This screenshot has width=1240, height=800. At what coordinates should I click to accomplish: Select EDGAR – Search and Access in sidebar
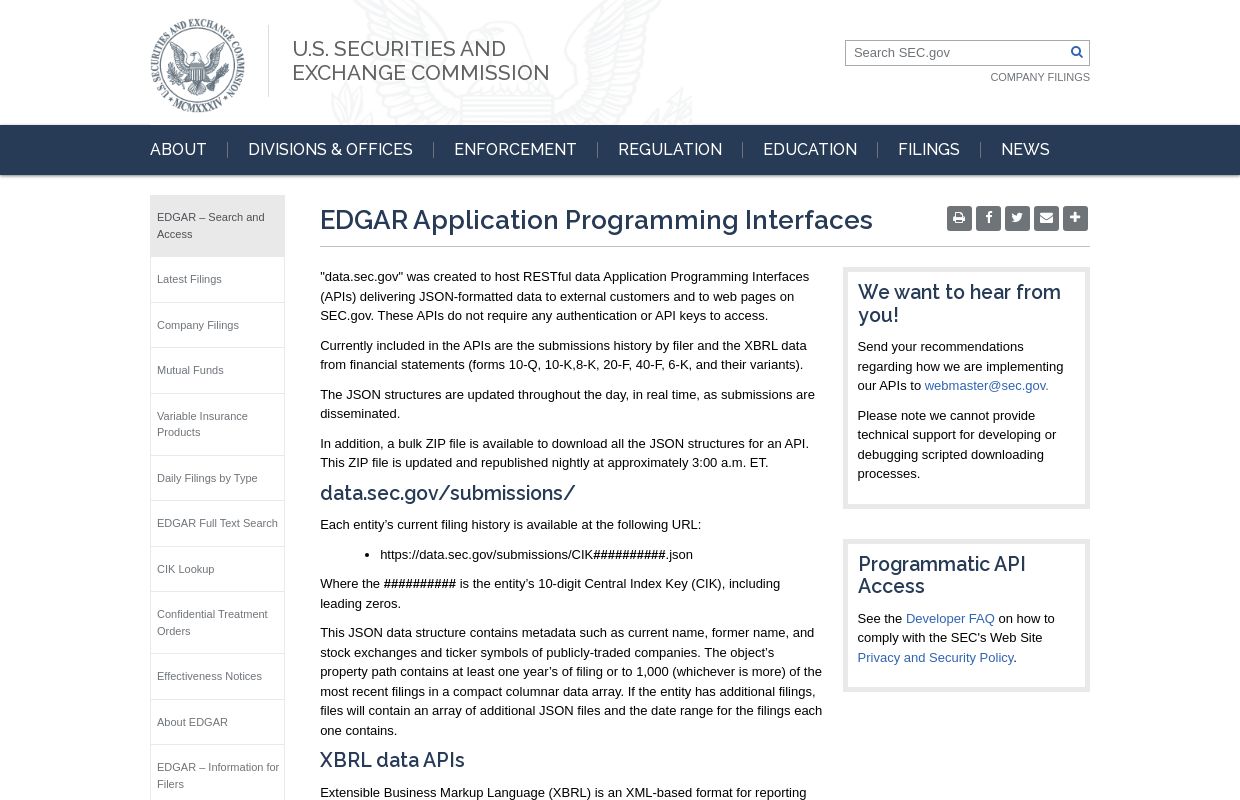coord(217,226)
